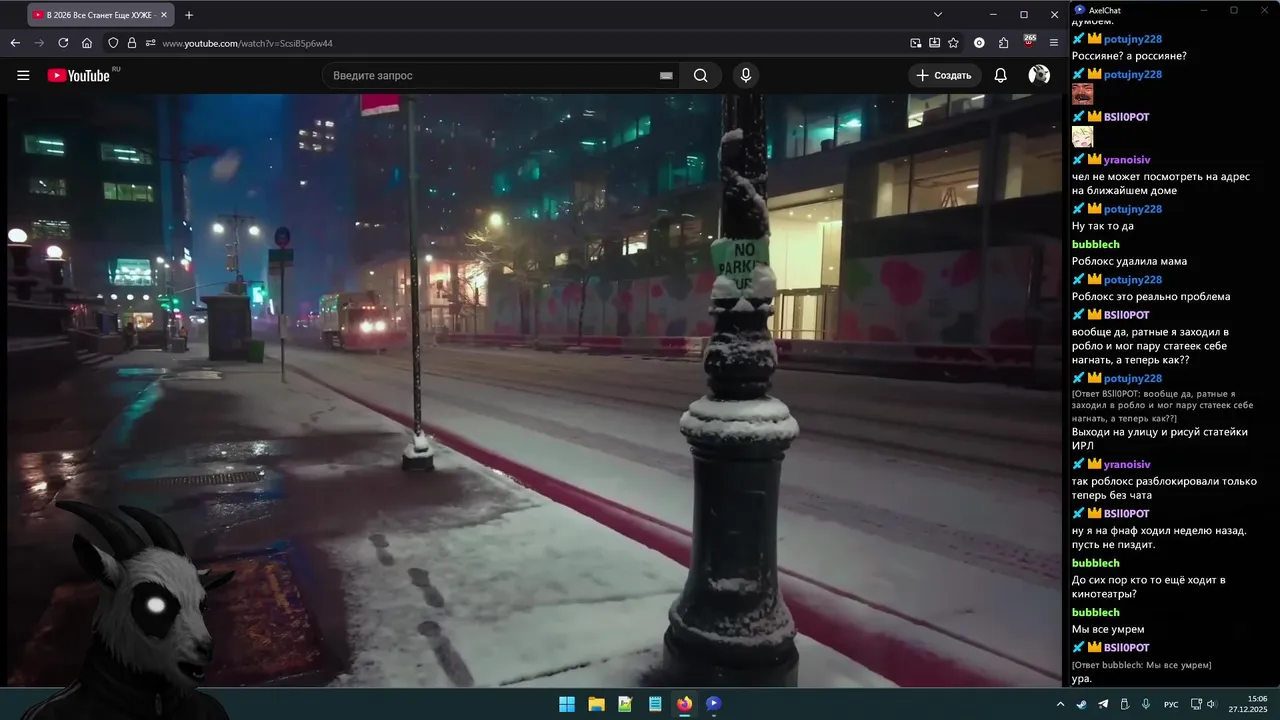
Task: Click the youtube.com URL in address bar
Action: coord(247,43)
